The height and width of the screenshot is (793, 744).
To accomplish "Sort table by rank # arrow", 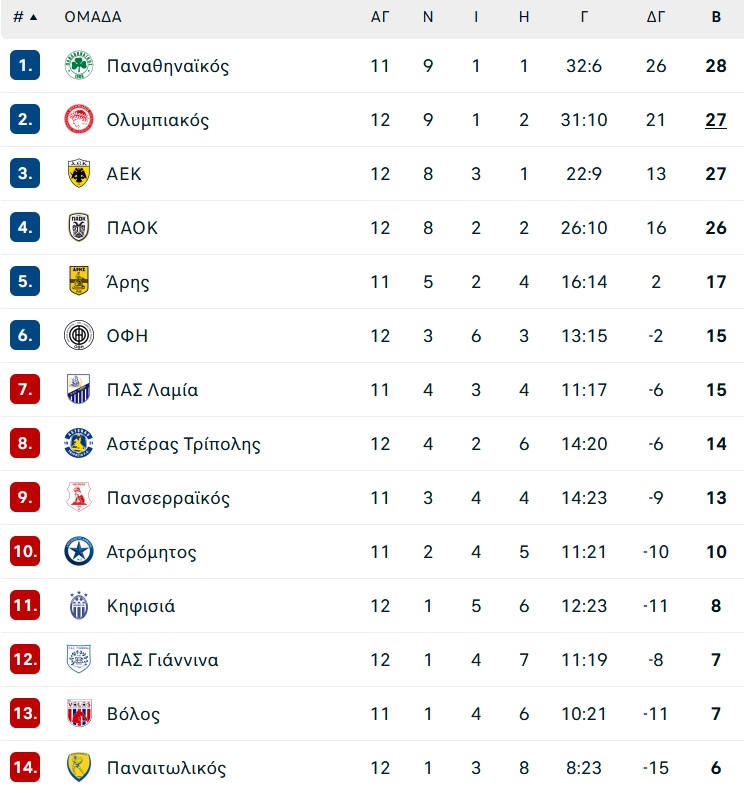I will (x=25, y=17).
